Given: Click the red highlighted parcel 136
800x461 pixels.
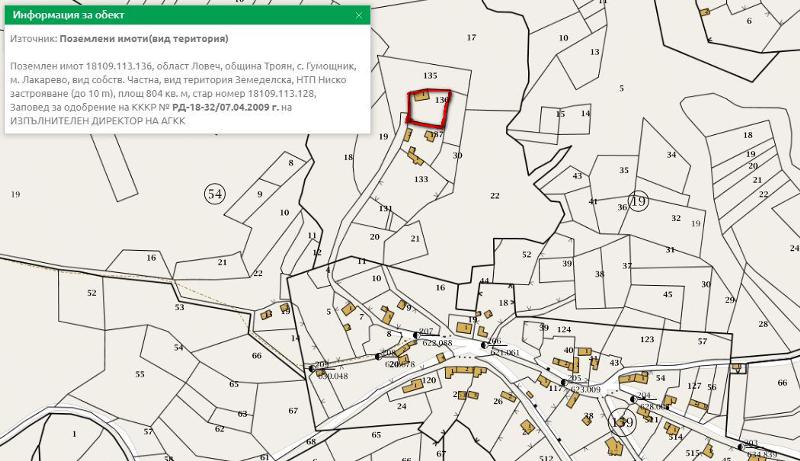Looking at the screenshot, I should tap(430, 112).
